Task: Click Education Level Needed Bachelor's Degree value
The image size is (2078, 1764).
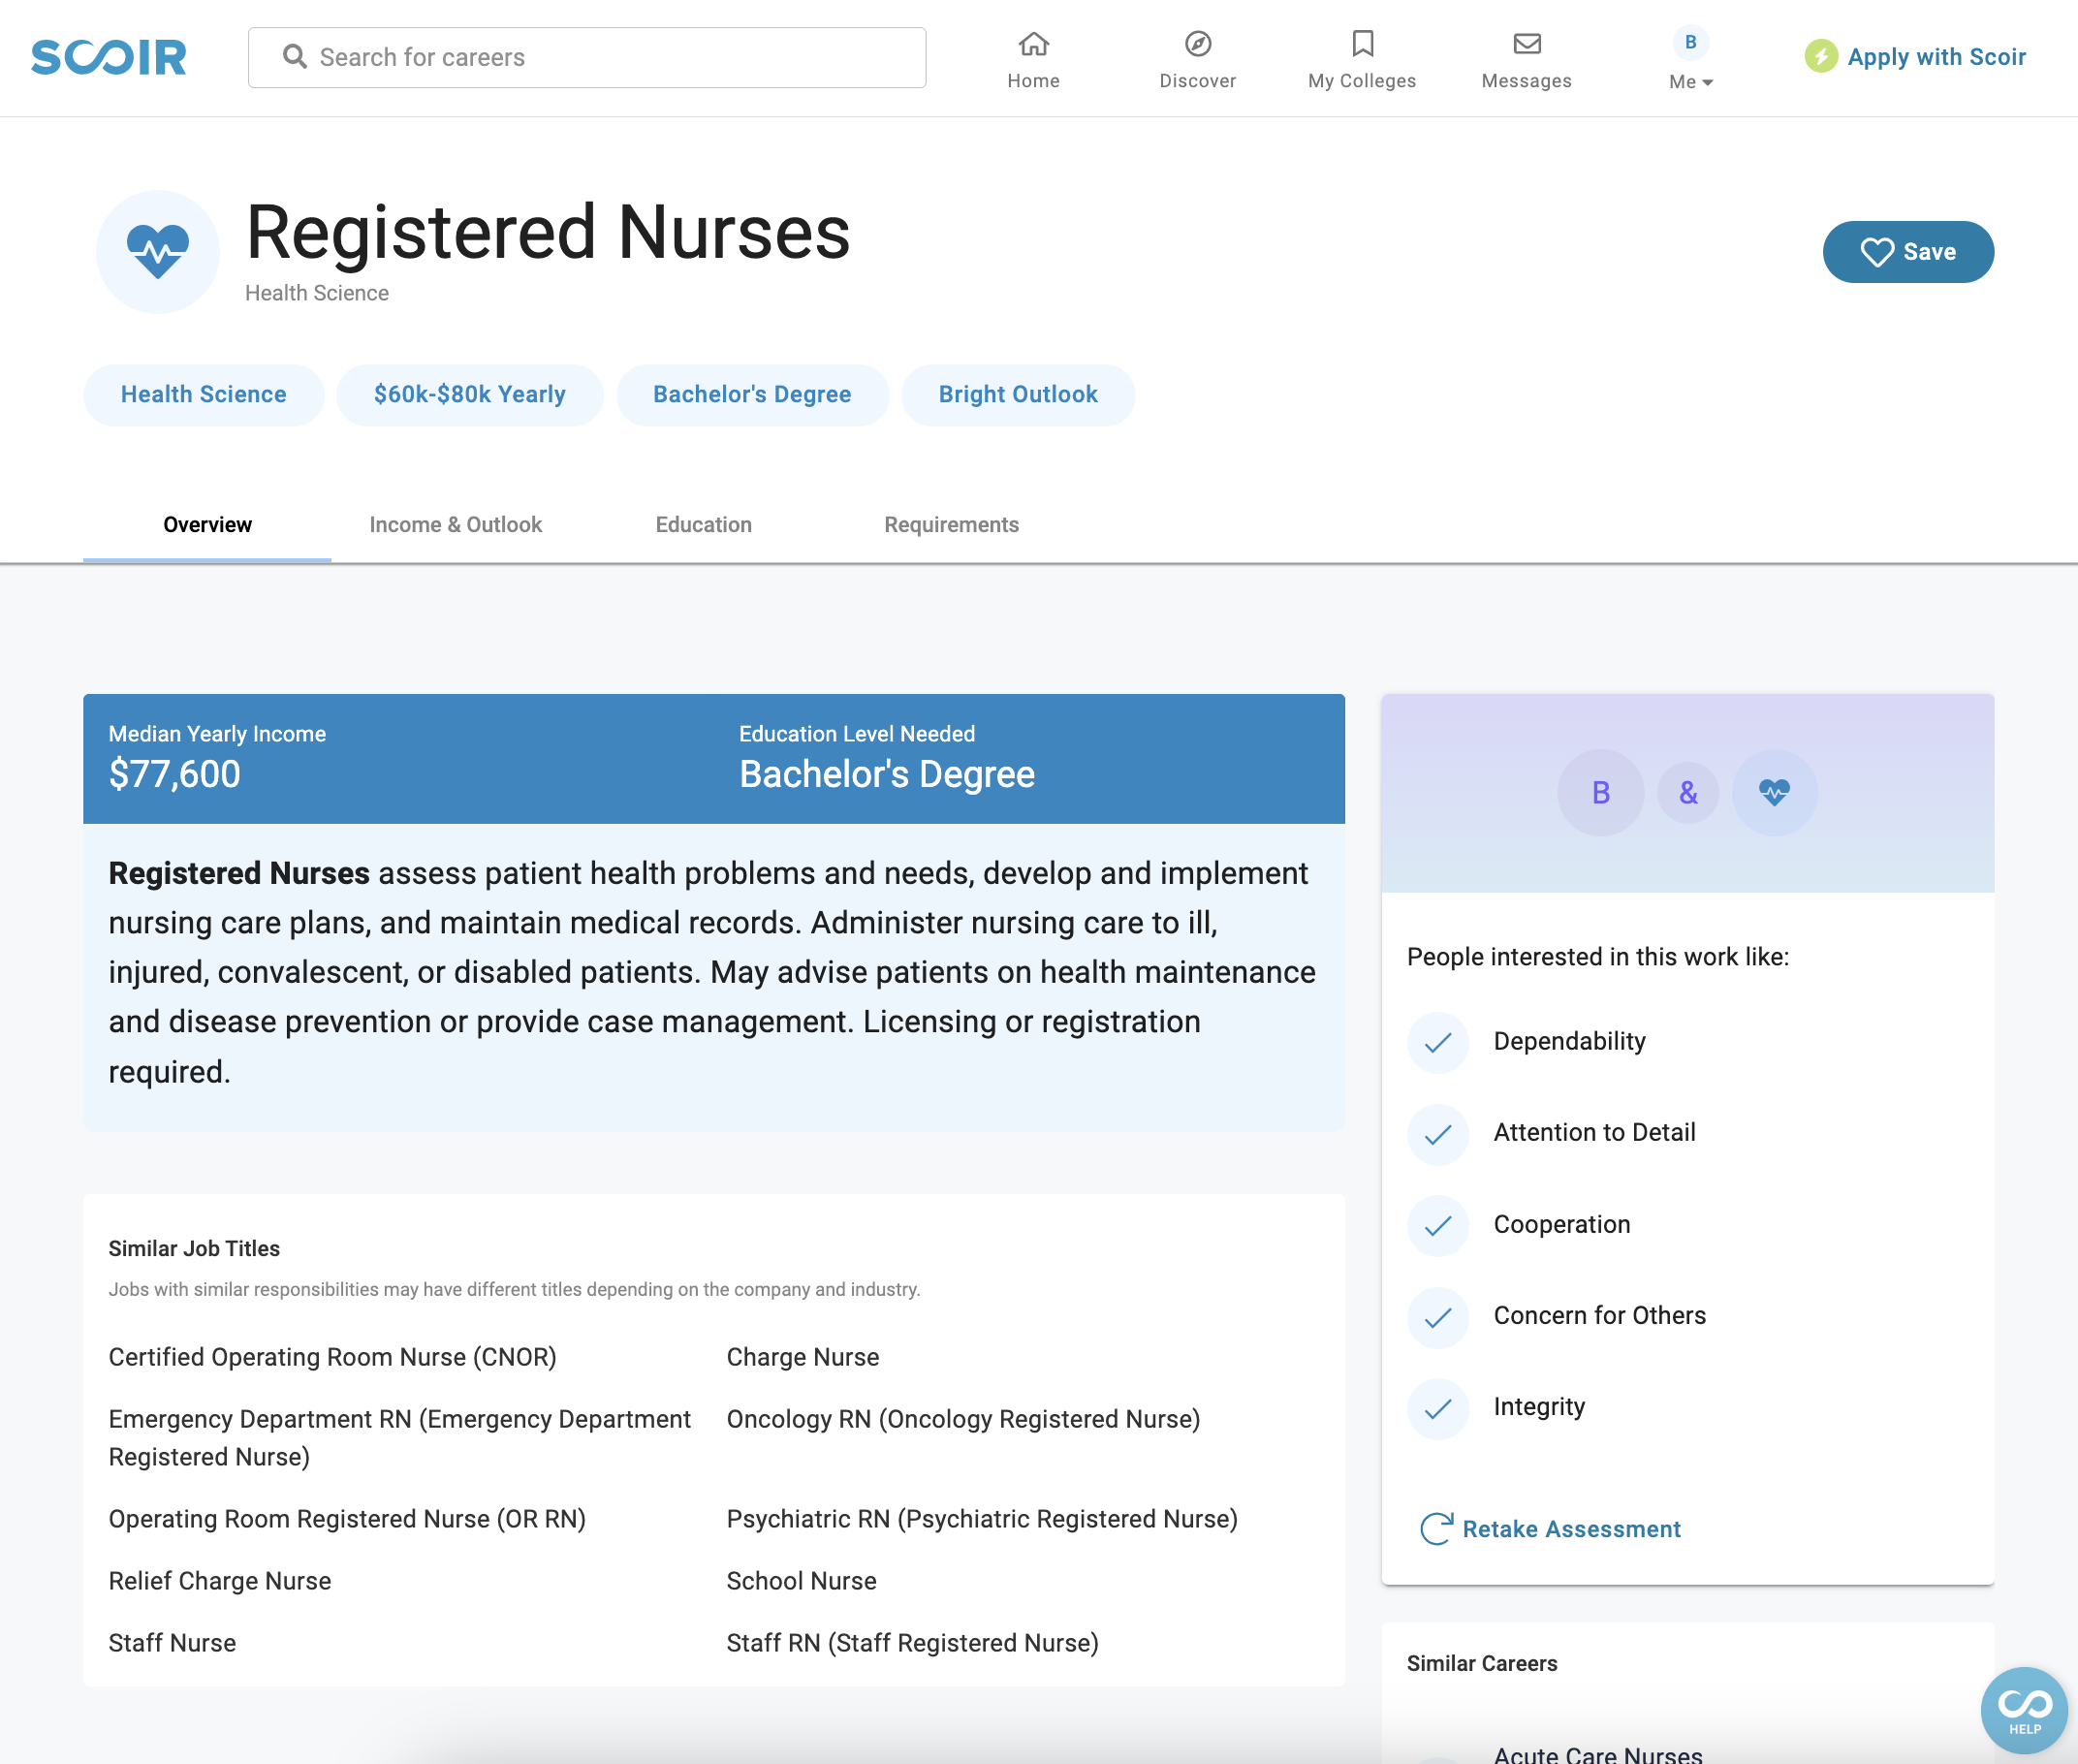Action: pos(886,775)
